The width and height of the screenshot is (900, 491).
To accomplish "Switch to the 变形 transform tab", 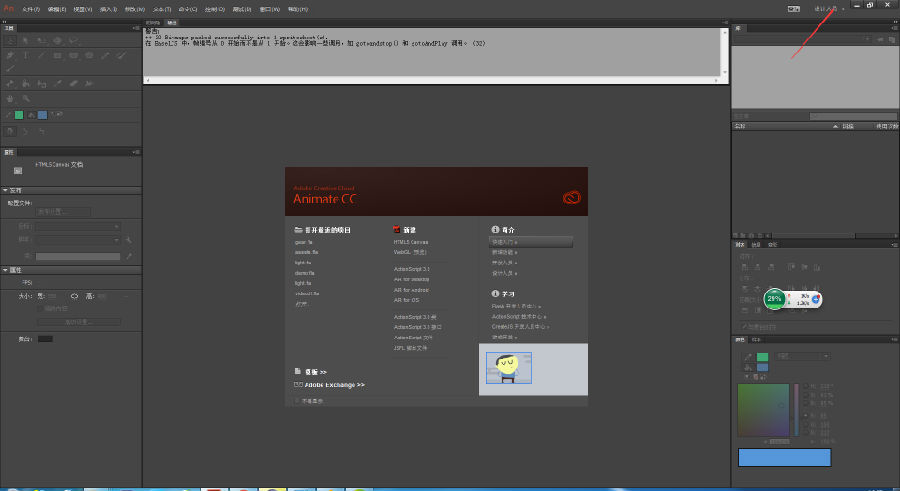I will click(773, 245).
